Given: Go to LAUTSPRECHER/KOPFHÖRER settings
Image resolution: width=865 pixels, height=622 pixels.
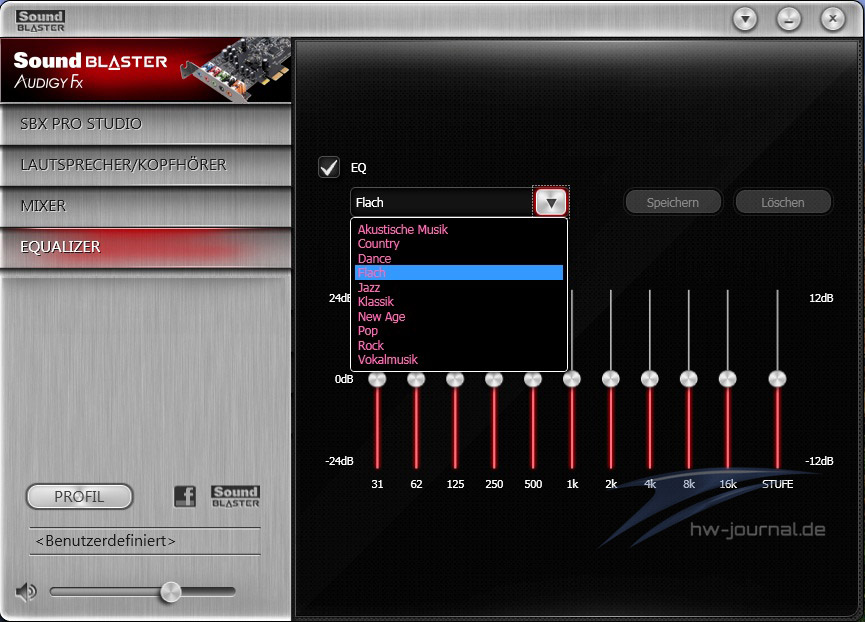Looking at the screenshot, I should [146, 165].
